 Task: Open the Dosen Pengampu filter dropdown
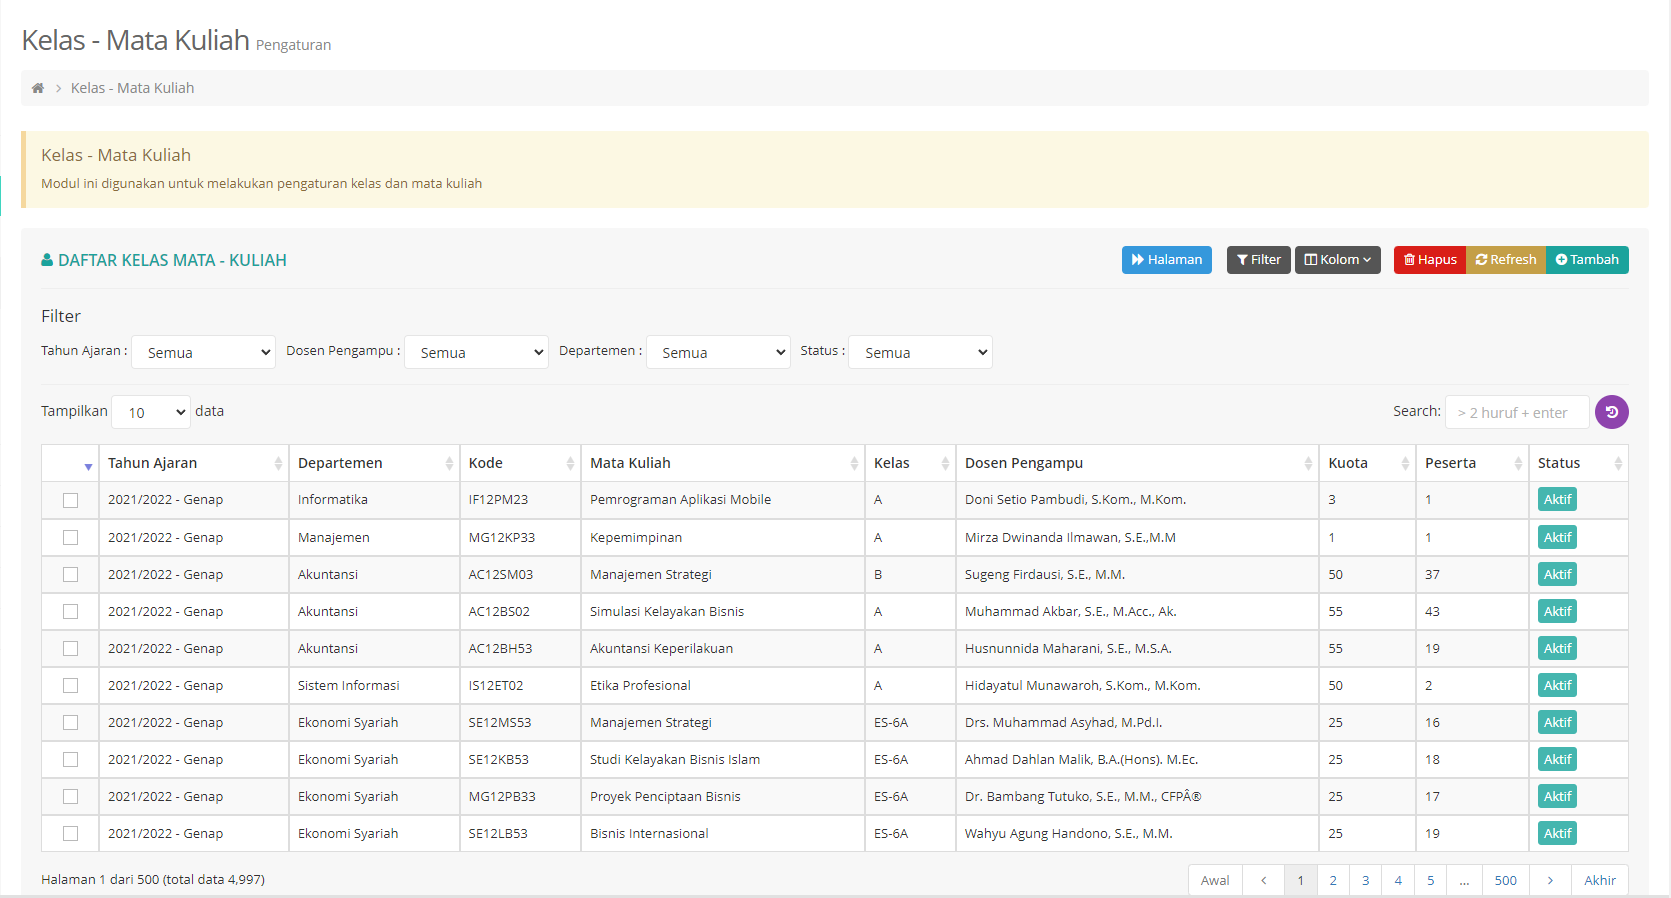point(476,352)
